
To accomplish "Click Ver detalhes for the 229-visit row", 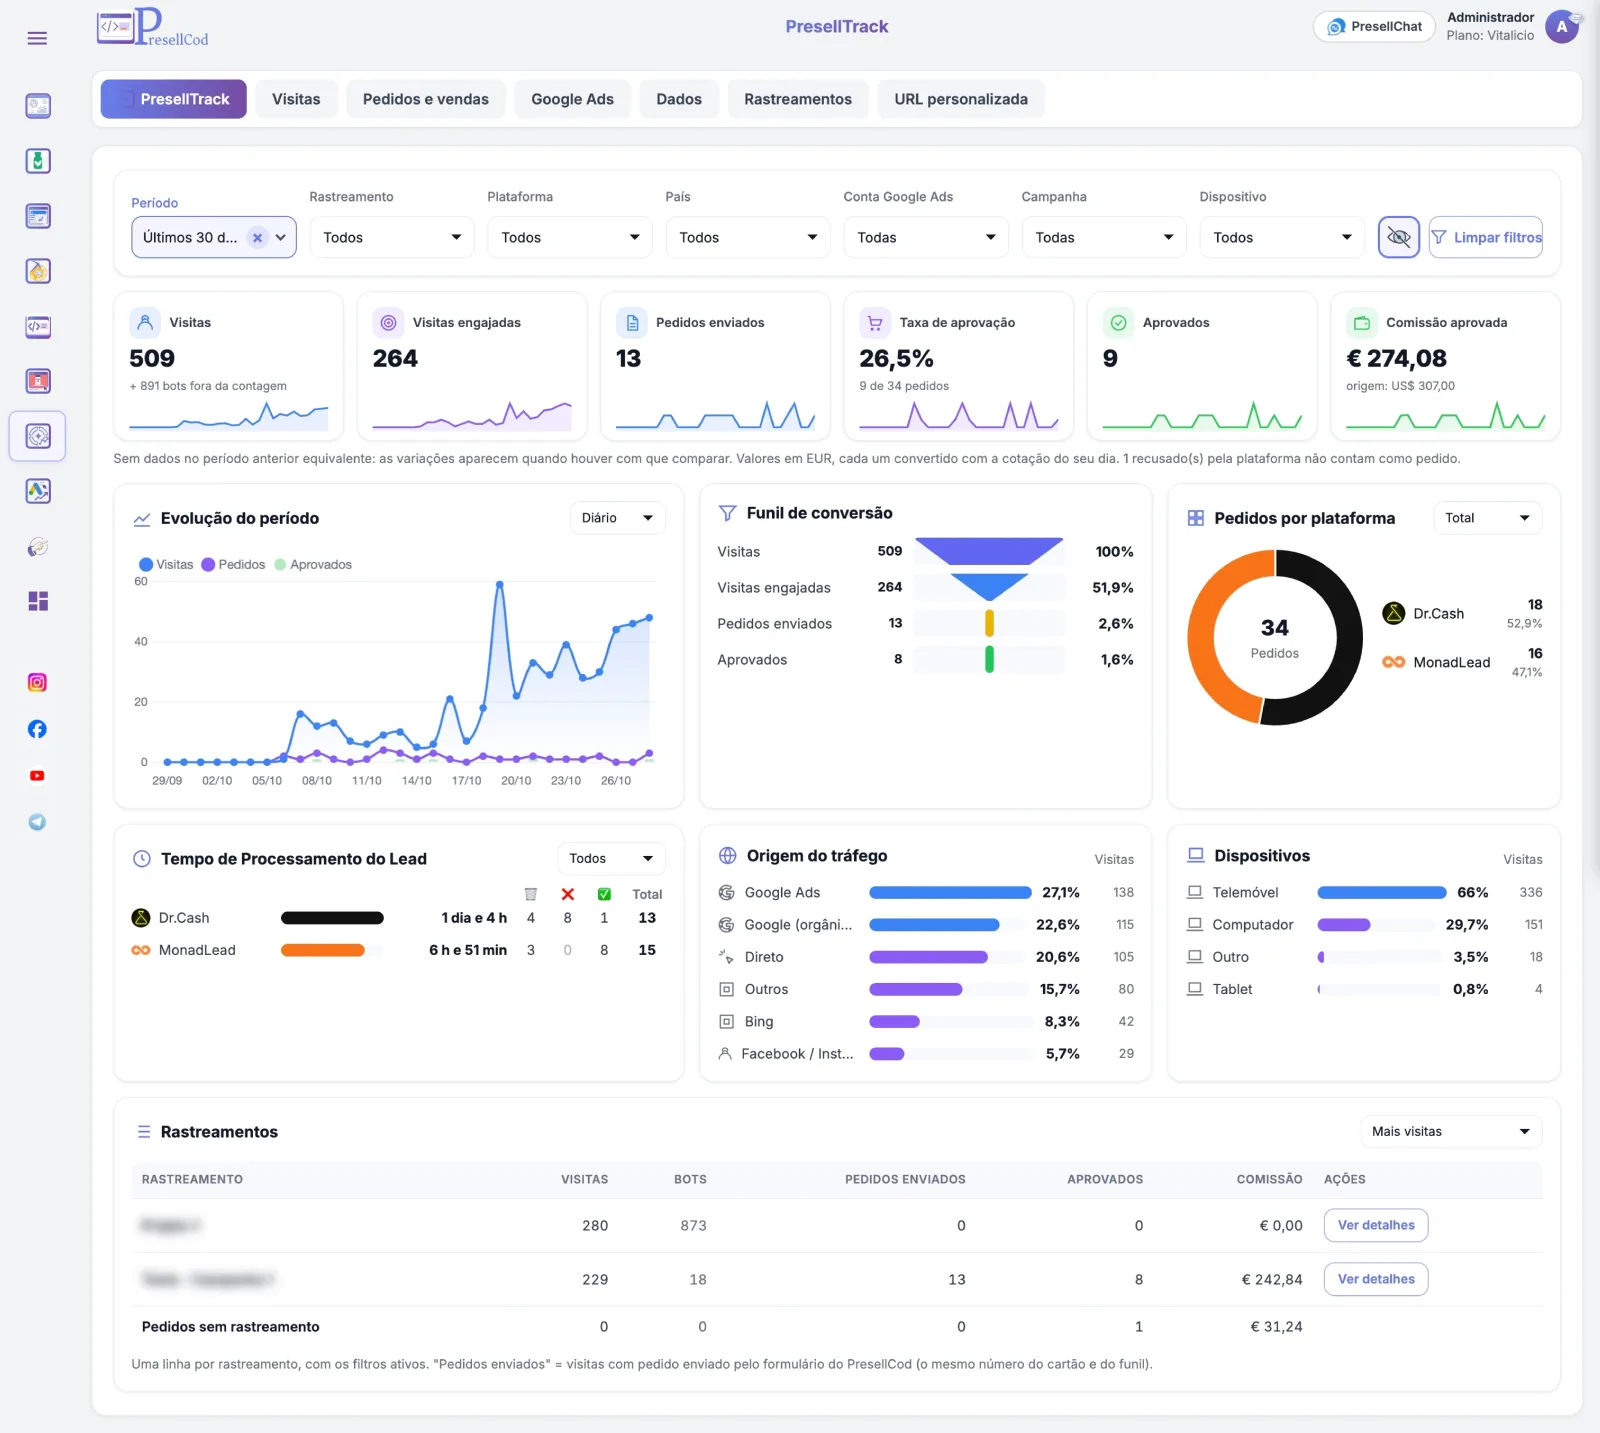I will (x=1376, y=1279).
